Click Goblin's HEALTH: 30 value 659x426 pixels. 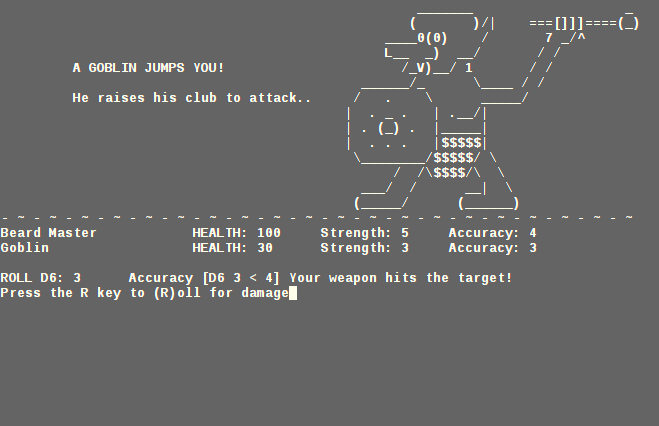click(x=232, y=248)
